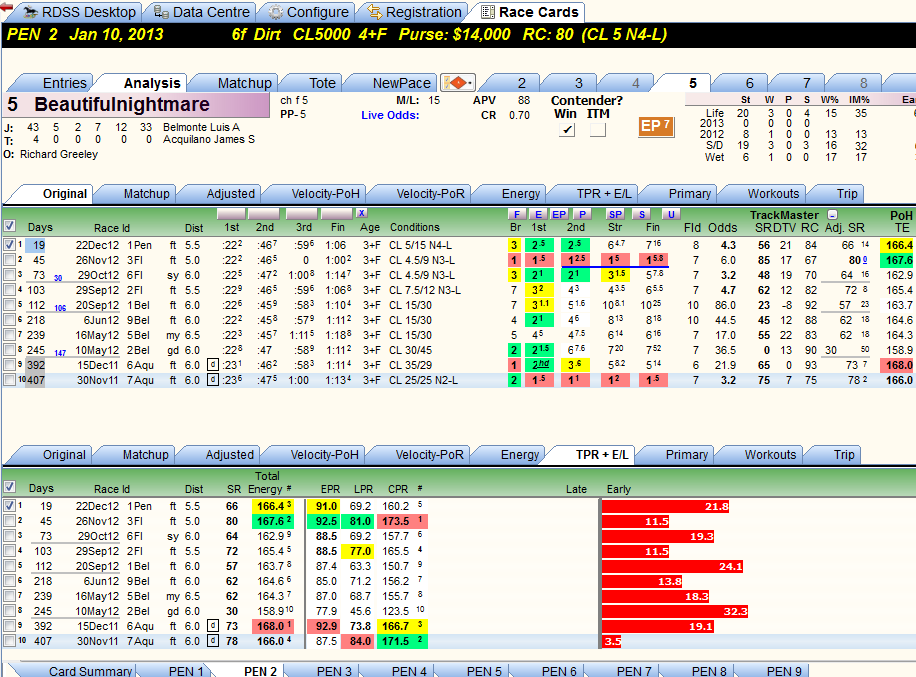
Task: Click the blue X button beside Age column
Action: pyautogui.click(x=362, y=213)
